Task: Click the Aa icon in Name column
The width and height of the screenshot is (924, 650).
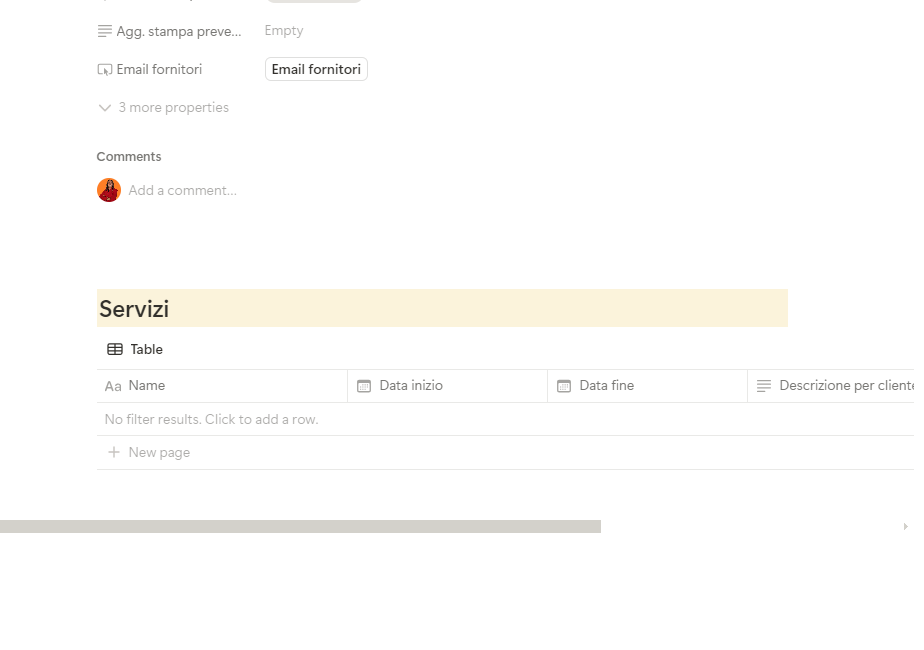Action: (x=113, y=386)
